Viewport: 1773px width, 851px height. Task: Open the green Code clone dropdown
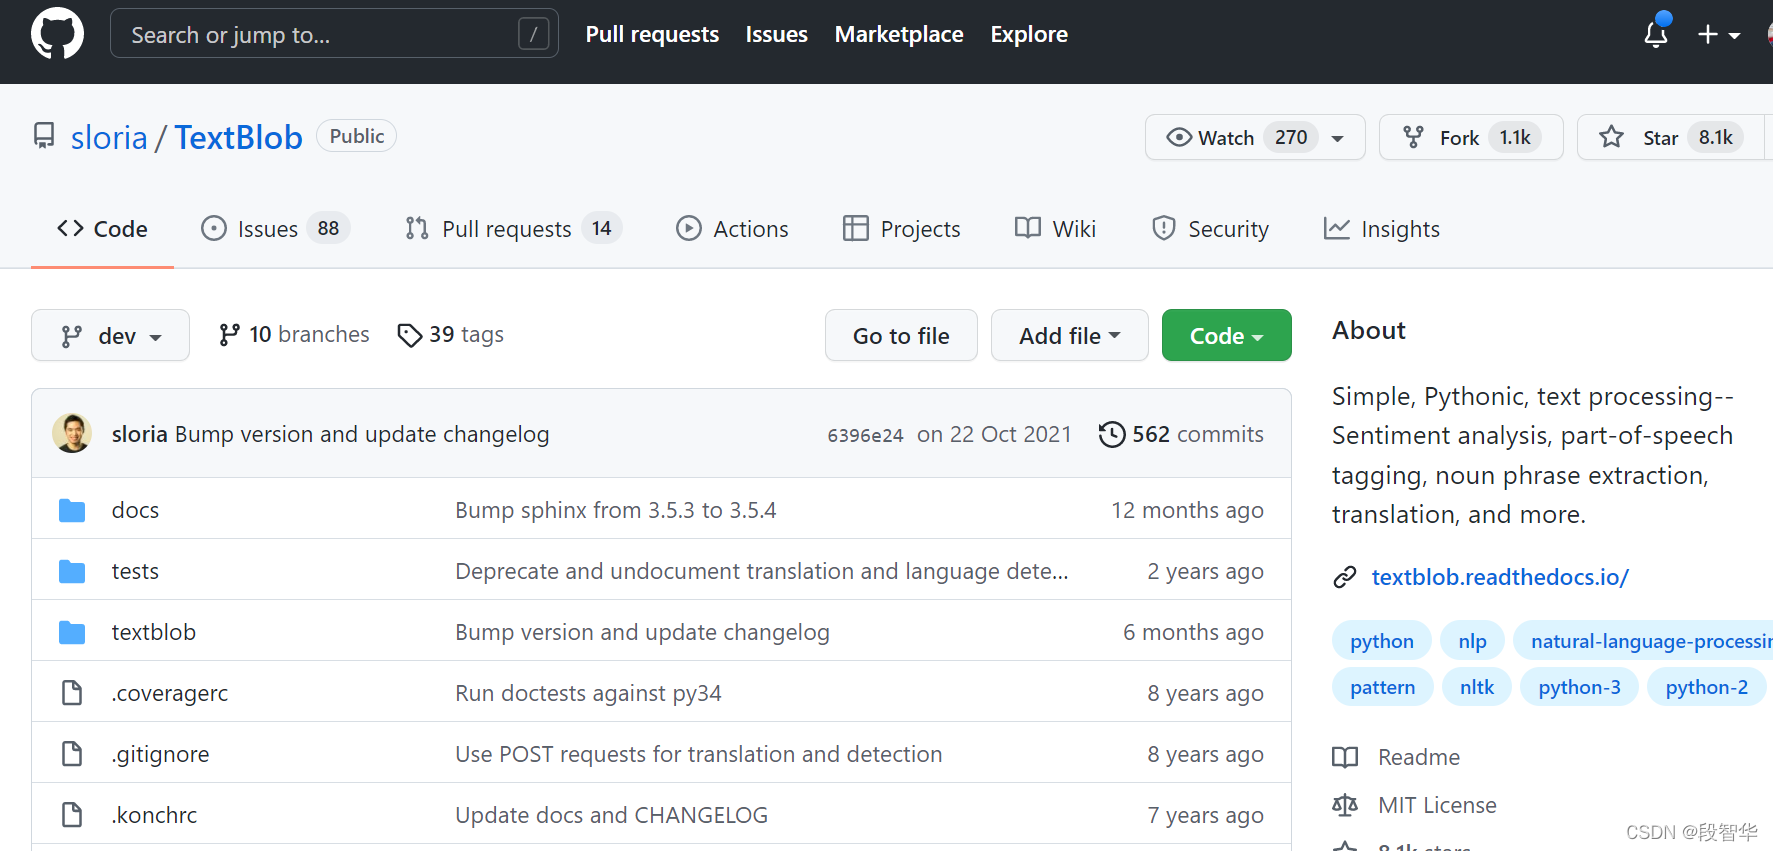[1226, 335]
